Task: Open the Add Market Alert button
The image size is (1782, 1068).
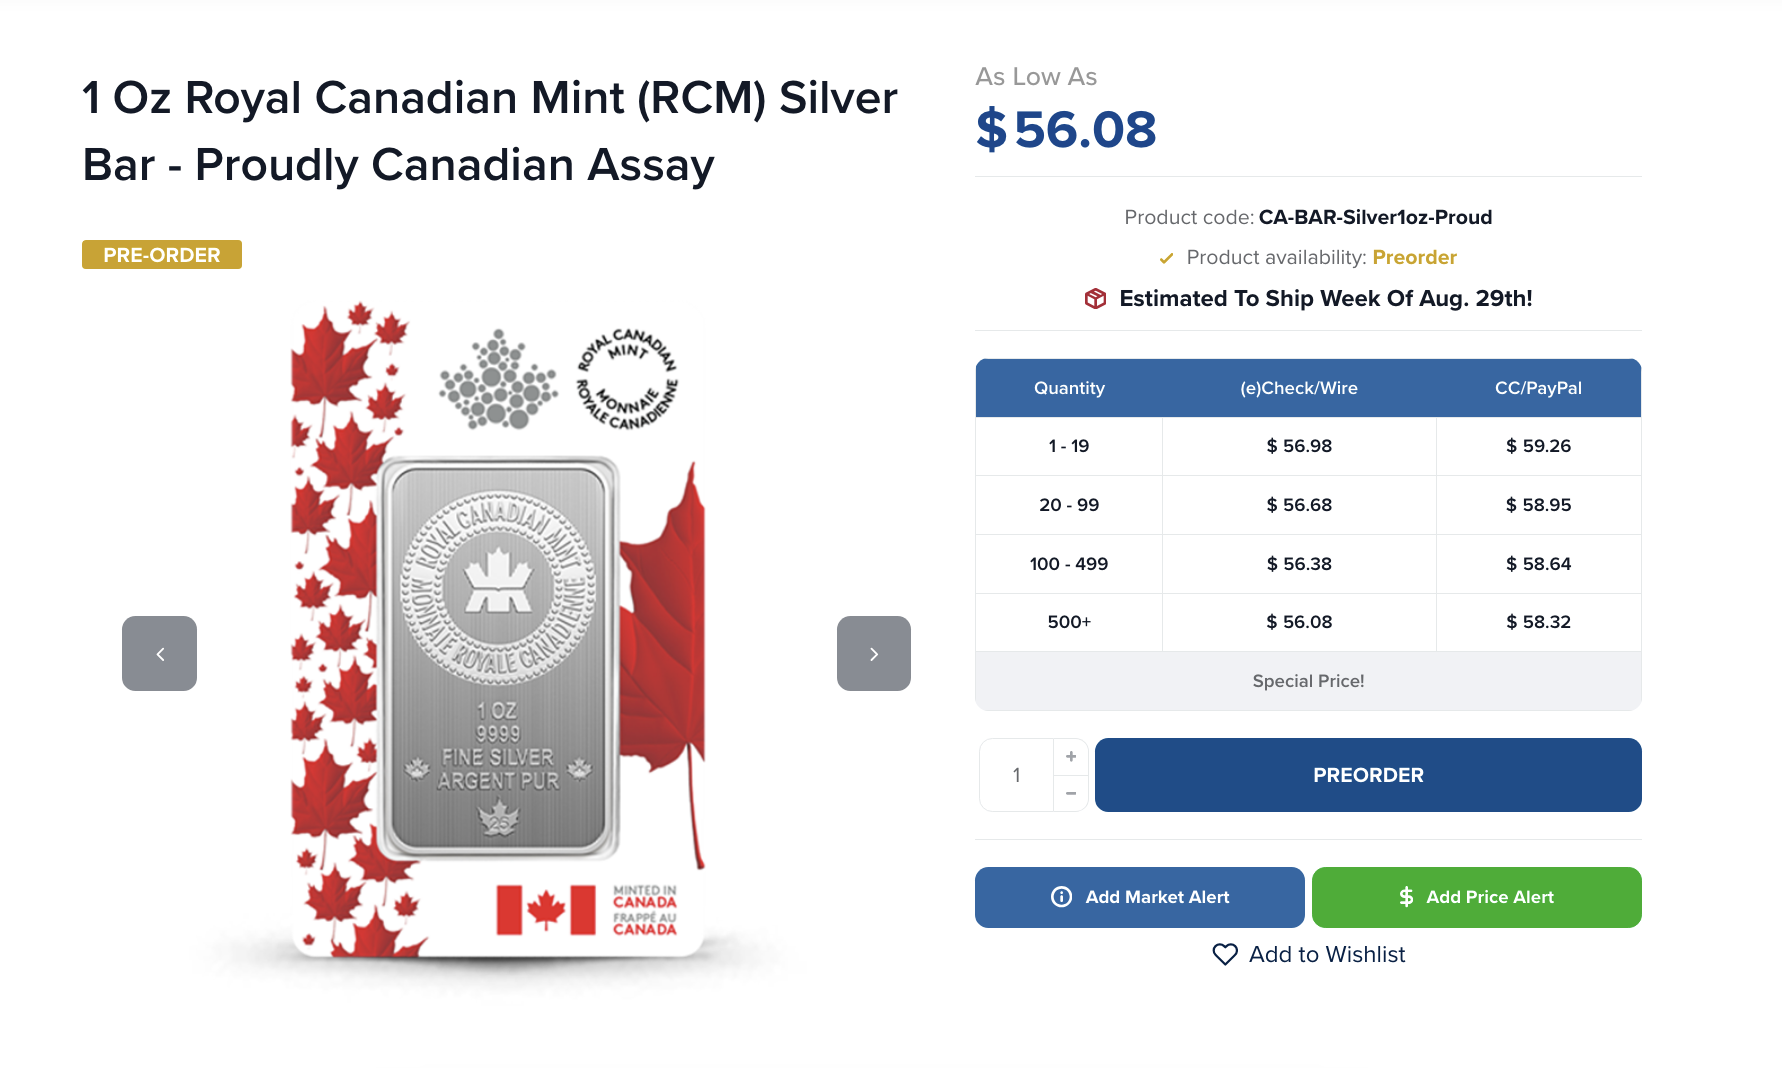Action: [x=1140, y=897]
